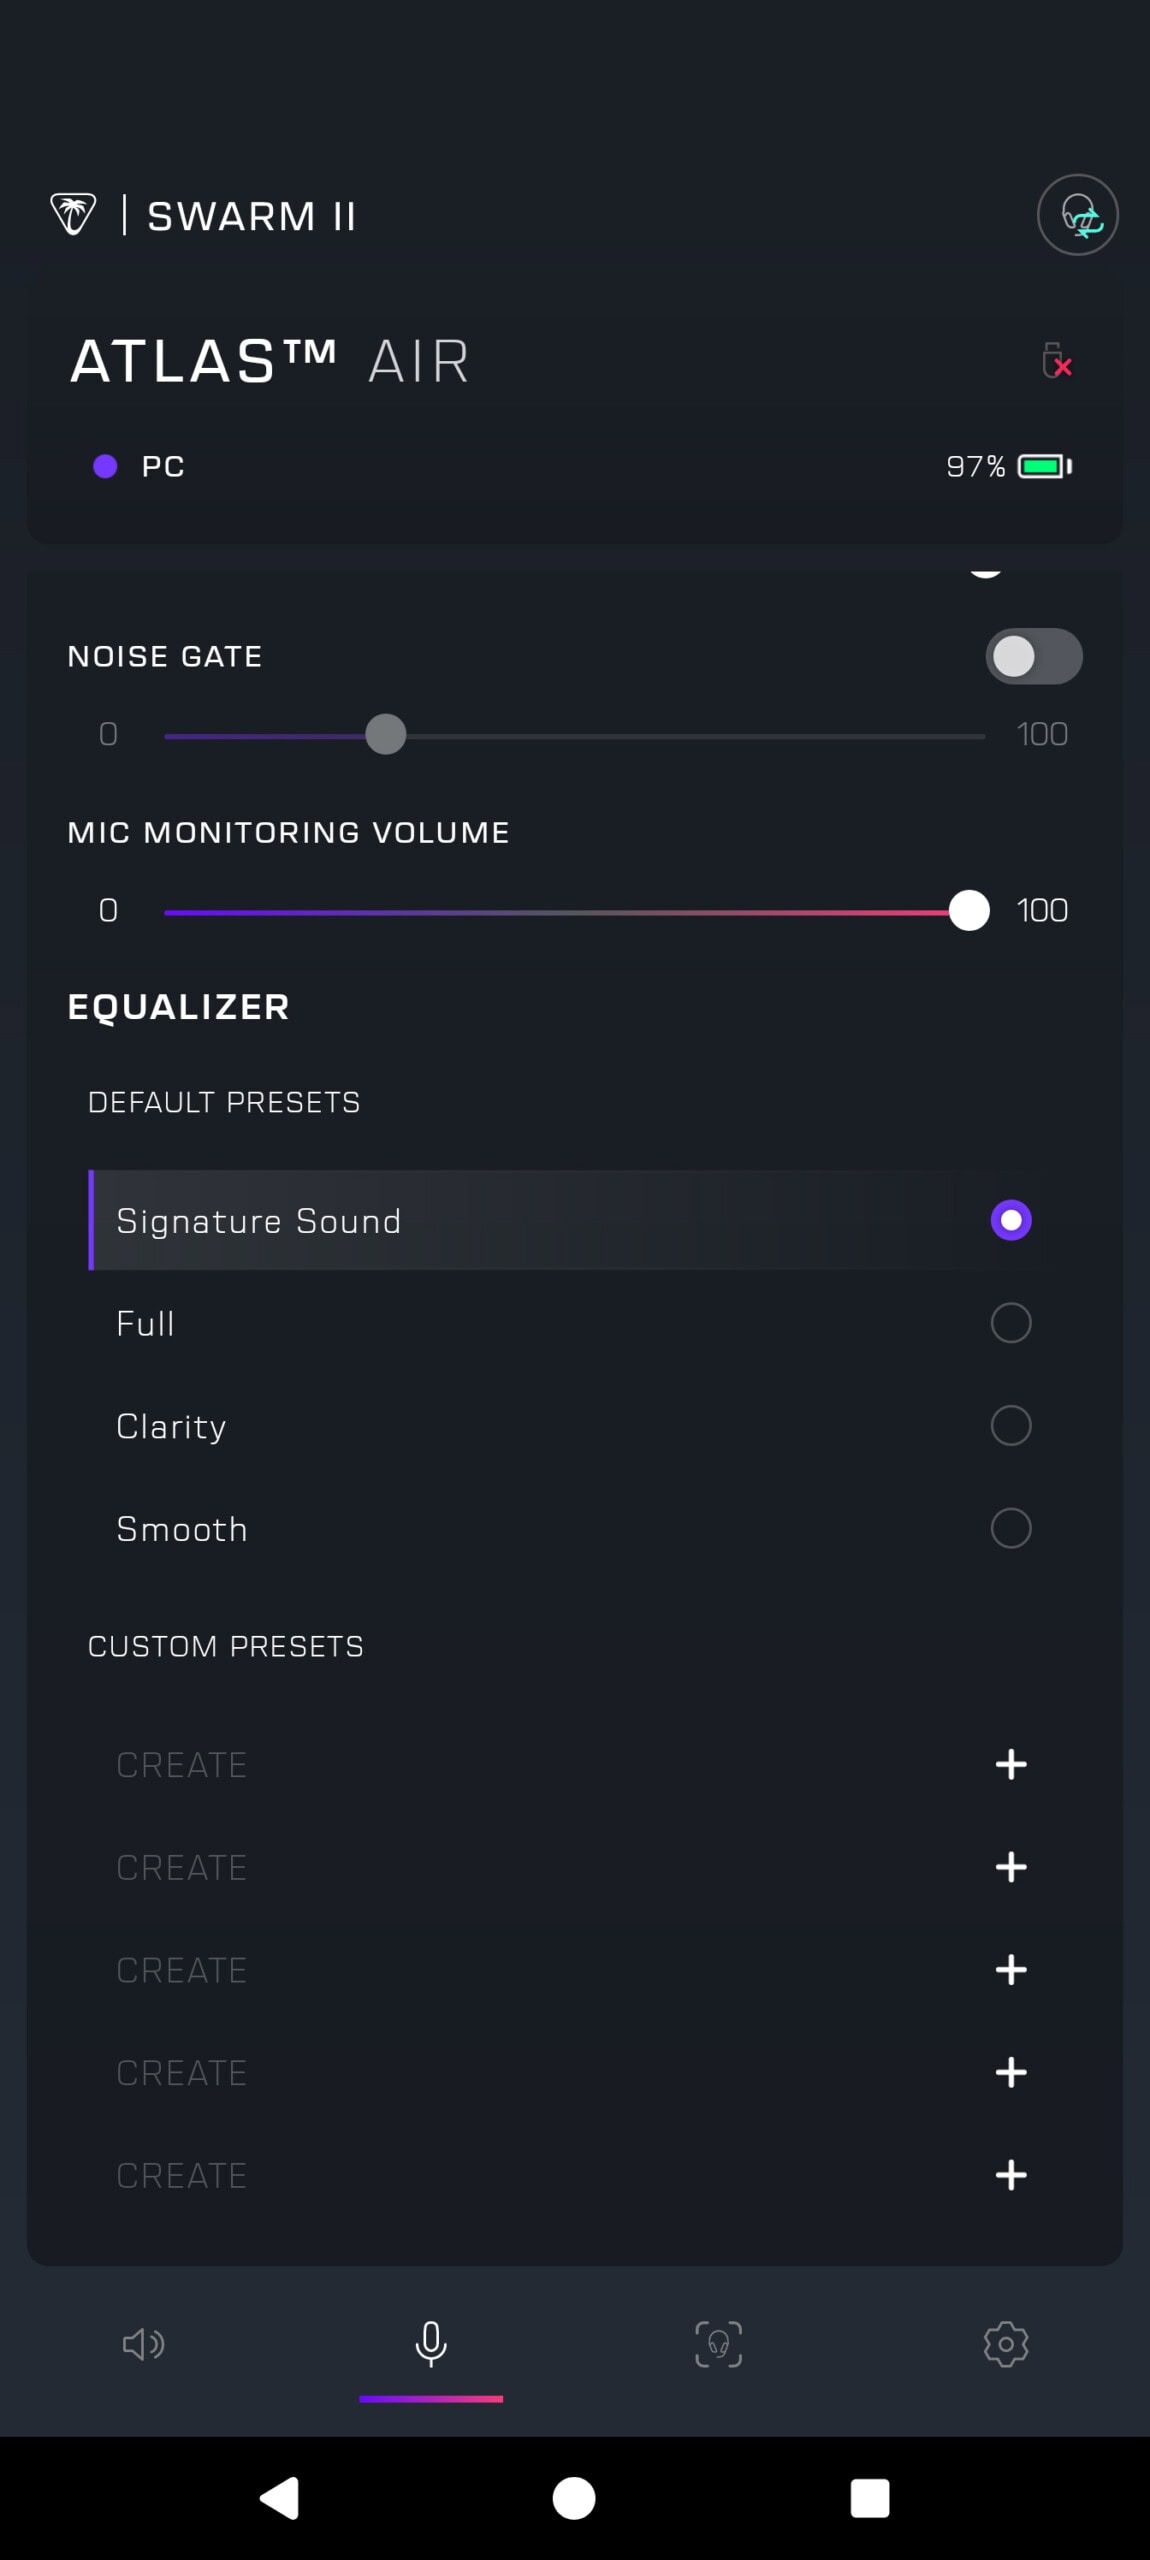Open the microphone tab
This screenshot has width=1150, height=2560.
[x=431, y=2344]
